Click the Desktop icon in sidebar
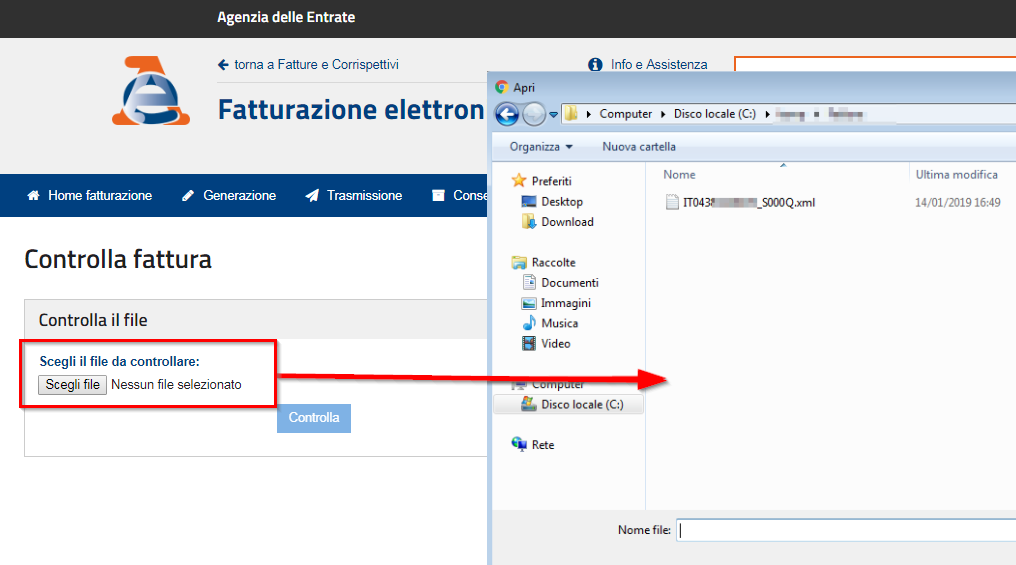 pos(529,202)
